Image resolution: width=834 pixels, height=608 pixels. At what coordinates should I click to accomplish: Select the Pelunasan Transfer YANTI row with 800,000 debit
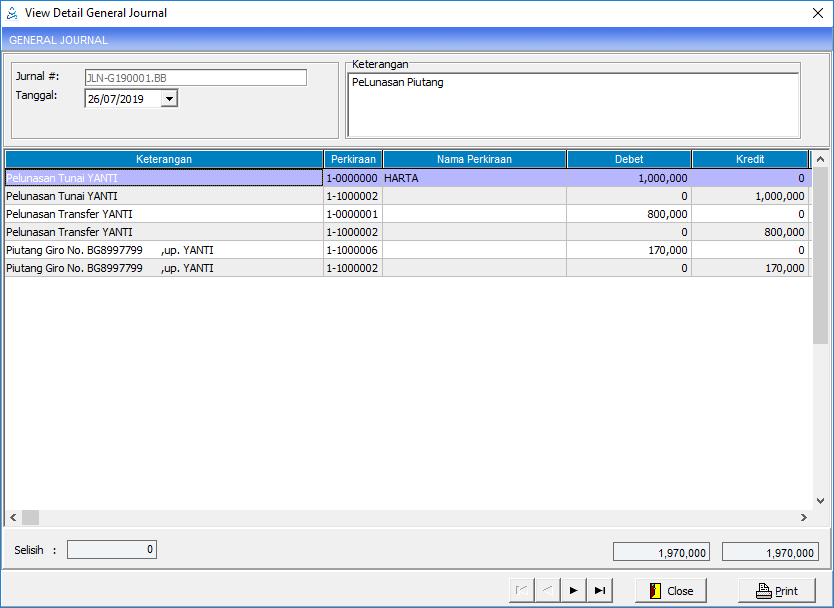(164, 214)
